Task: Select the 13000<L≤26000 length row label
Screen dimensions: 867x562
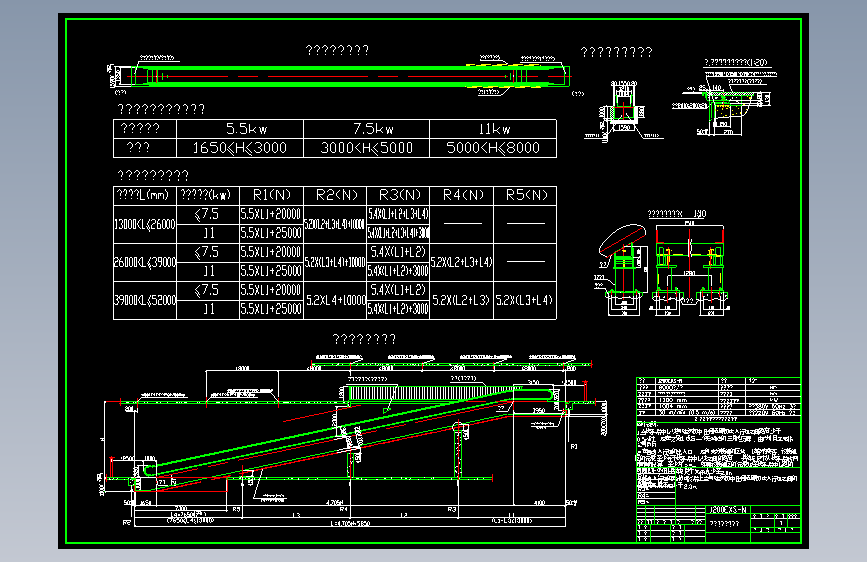Action: 144,224
